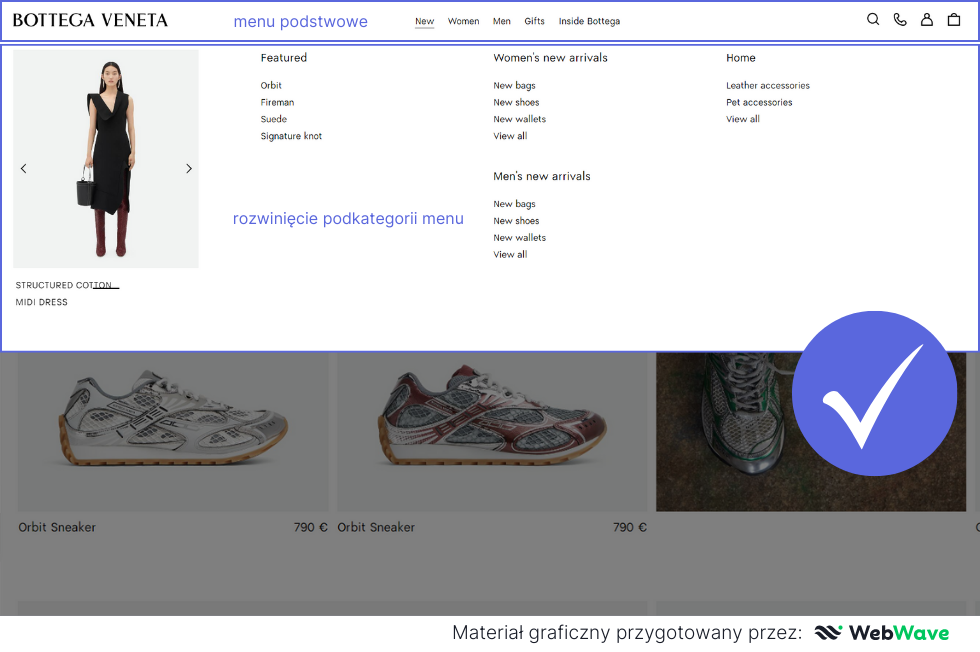Expand the Inside Bottega menu
Screen dimensions: 980x652
[589, 21]
